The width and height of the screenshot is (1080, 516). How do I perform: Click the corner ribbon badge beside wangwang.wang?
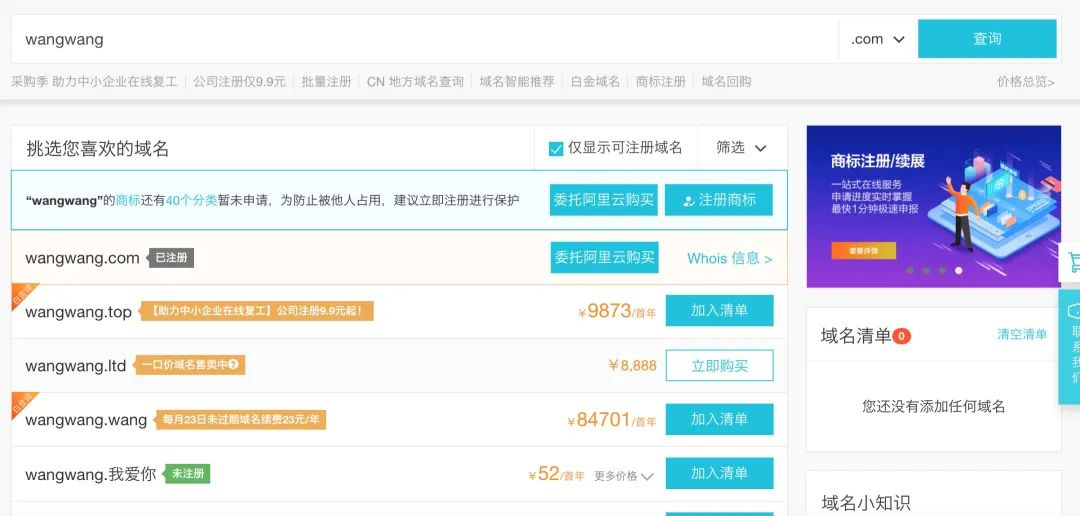[x=22, y=402]
